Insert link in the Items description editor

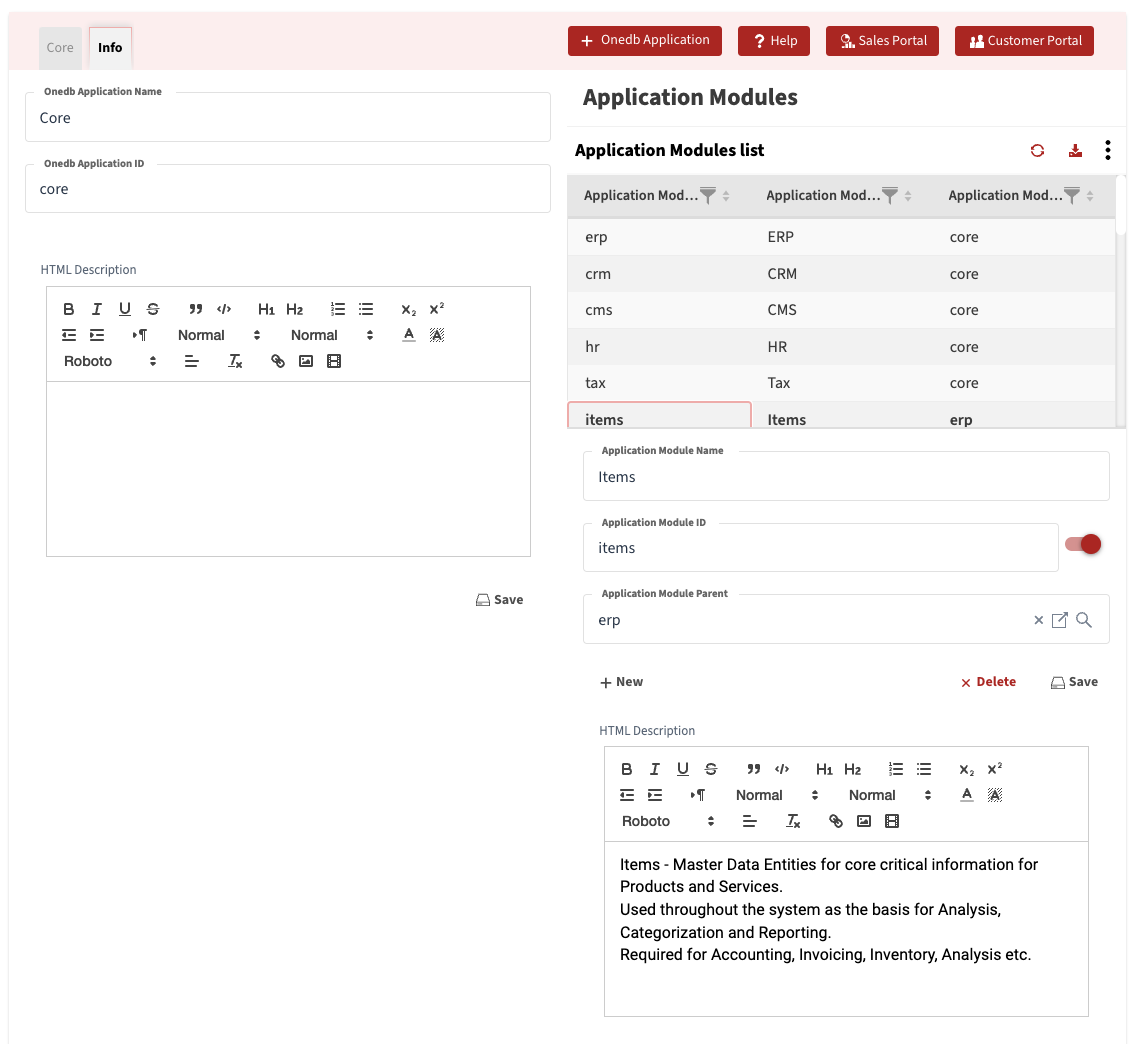click(836, 822)
